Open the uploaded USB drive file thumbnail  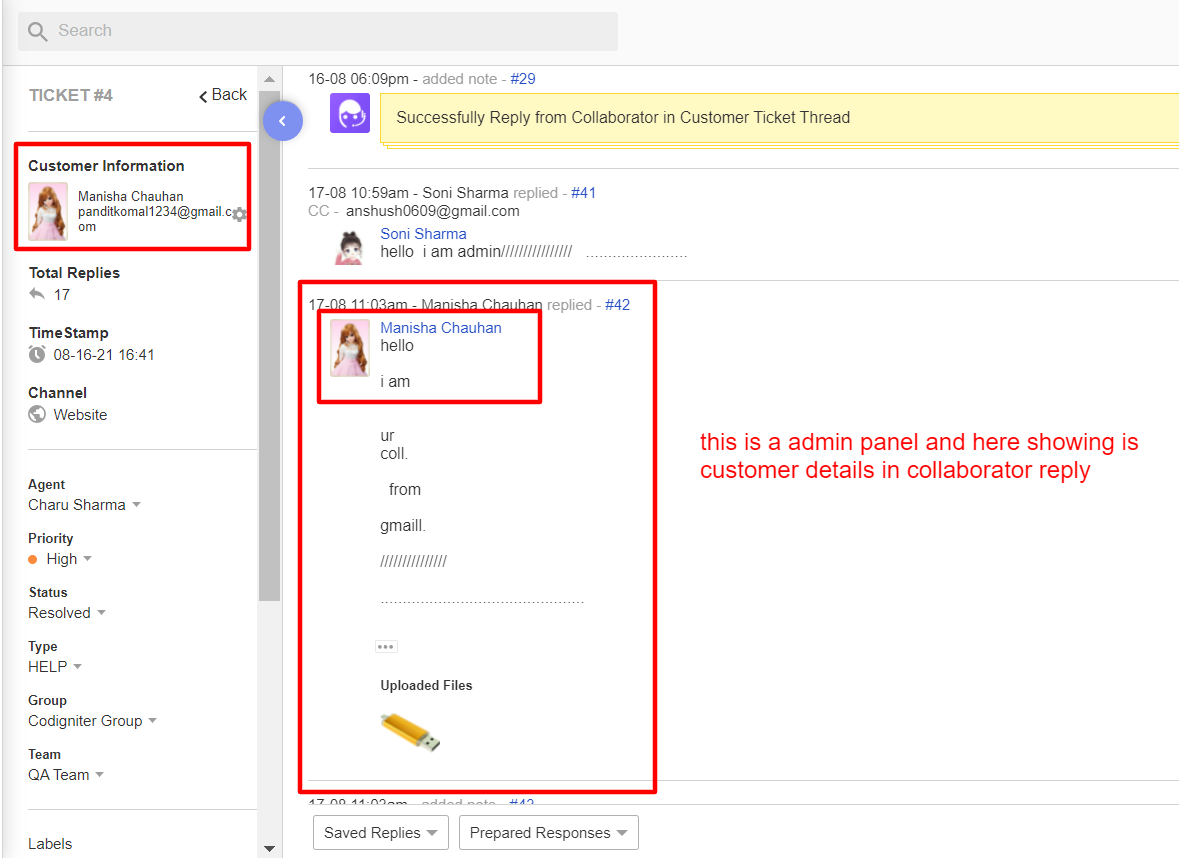[x=411, y=732]
